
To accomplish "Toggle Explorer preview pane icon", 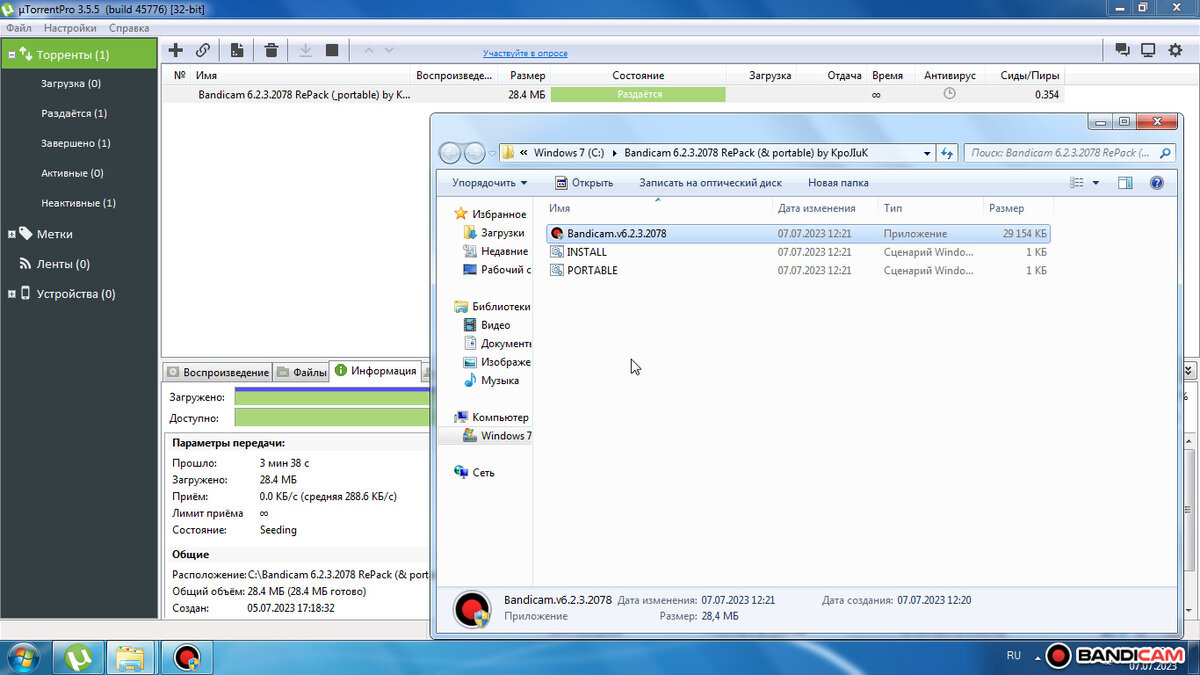I will [1125, 183].
